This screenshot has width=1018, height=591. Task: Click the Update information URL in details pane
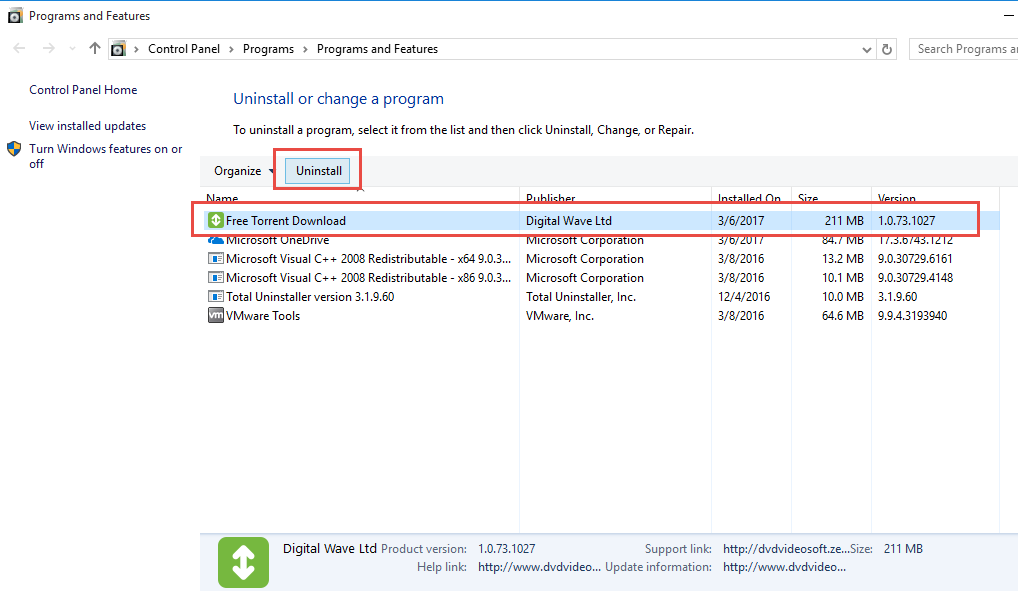(784, 567)
